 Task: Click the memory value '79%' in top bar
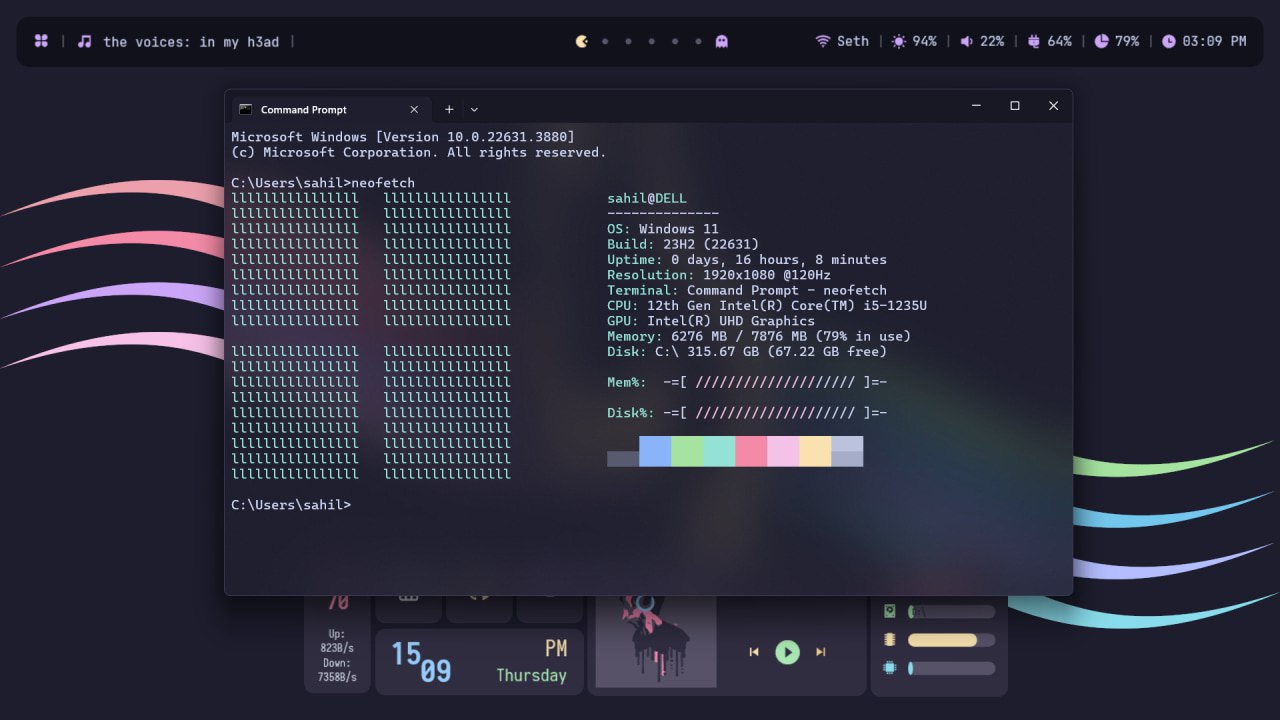(1127, 41)
